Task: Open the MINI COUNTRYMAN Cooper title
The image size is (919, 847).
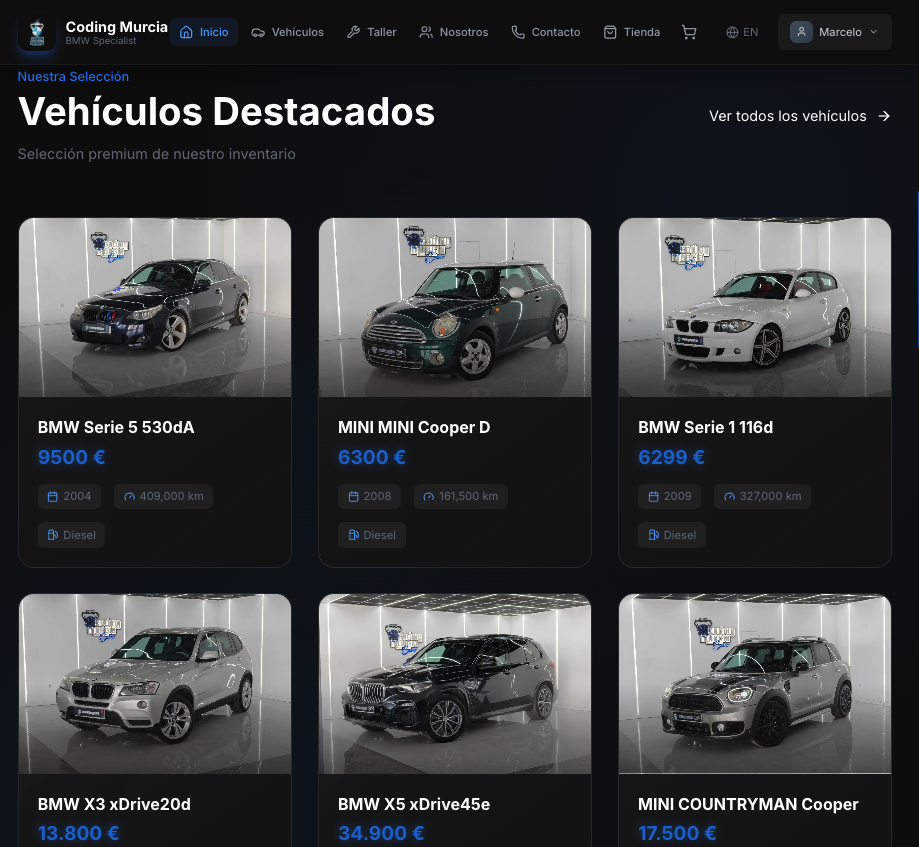Action: coord(748,804)
